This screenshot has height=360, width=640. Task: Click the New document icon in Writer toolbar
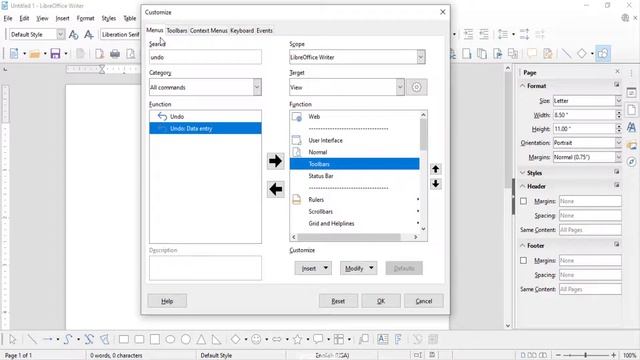[14, 53]
